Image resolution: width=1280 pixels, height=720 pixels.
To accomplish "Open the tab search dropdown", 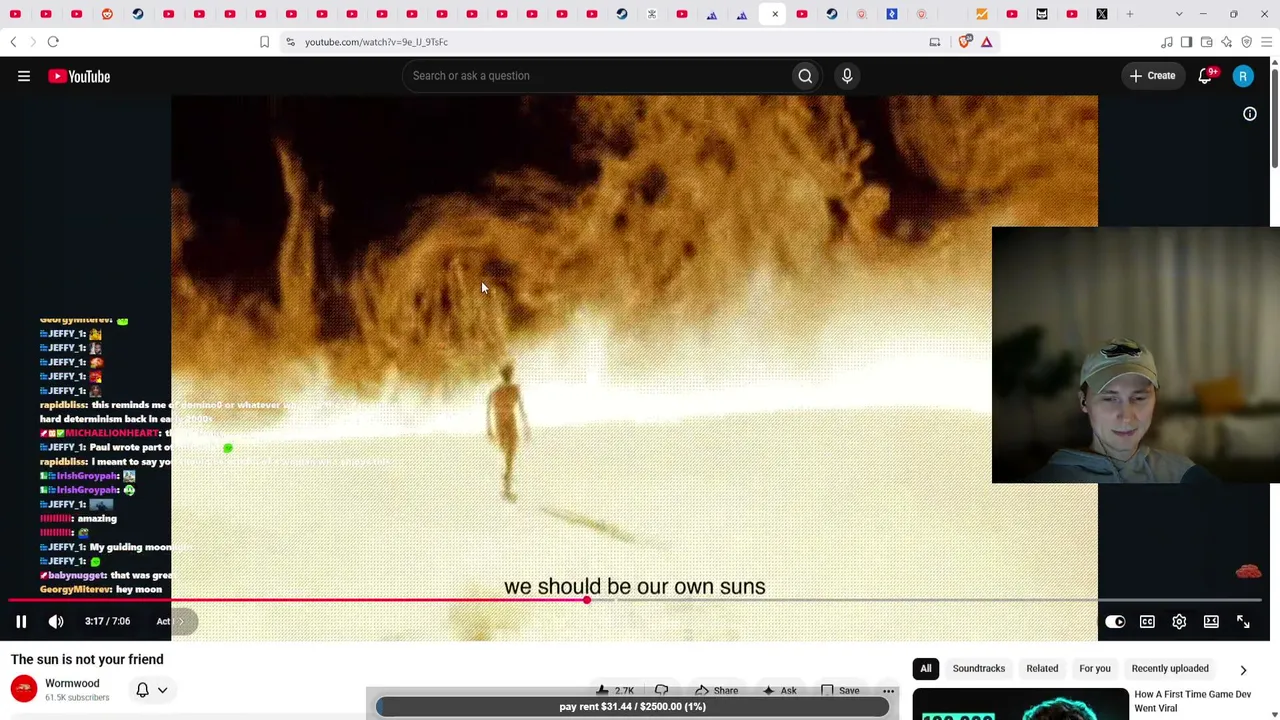I will (x=1179, y=14).
